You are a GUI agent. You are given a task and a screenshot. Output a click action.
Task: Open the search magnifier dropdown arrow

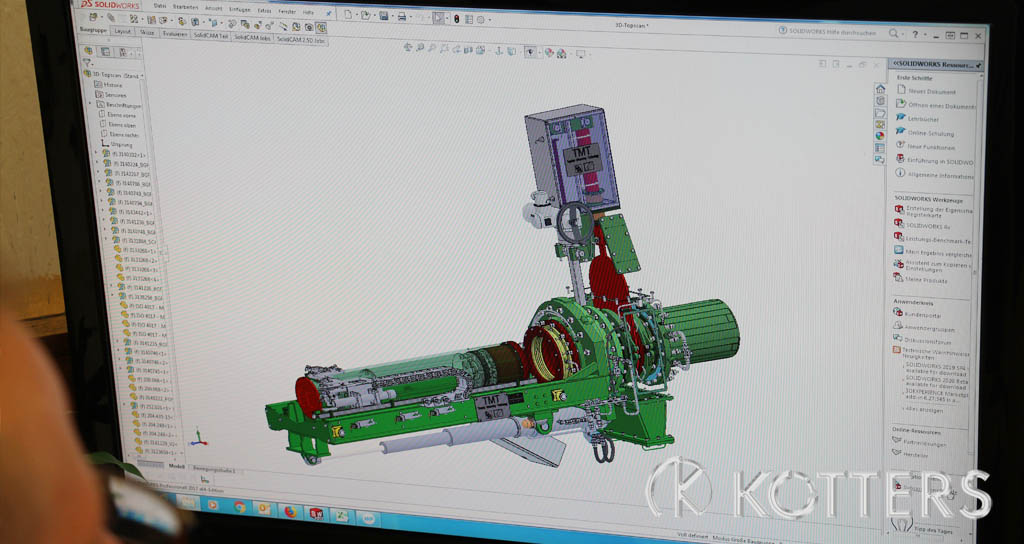pos(903,34)
